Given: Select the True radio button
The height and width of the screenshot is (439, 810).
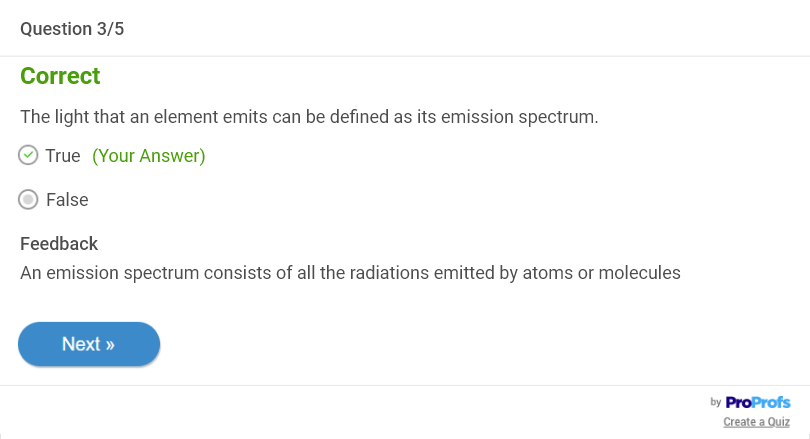Looking at the screenshot, I should tap(29, 156).
